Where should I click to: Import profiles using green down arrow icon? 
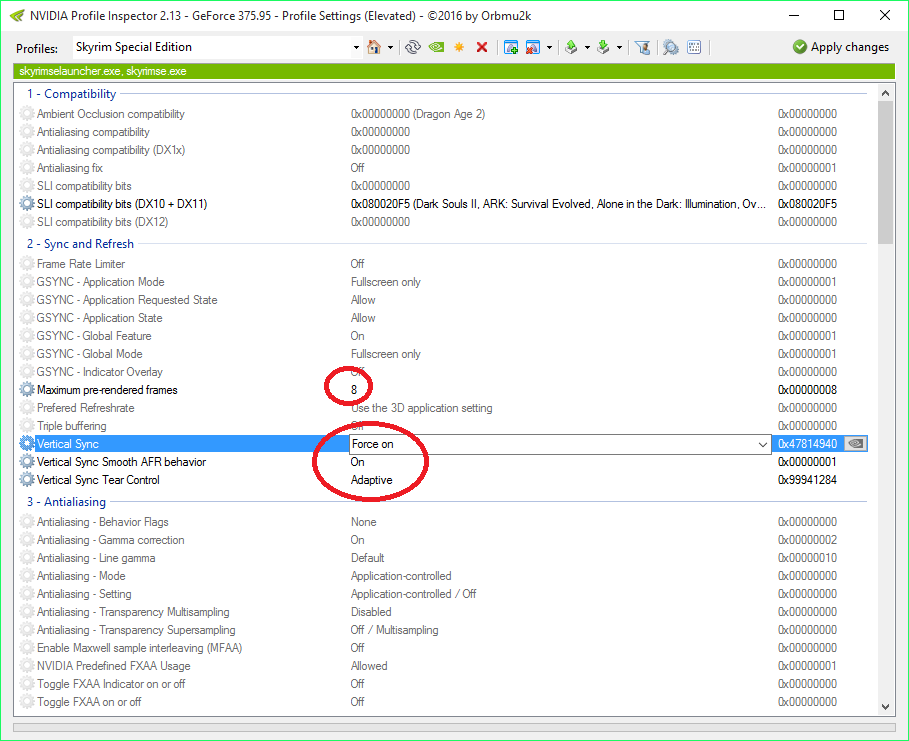[x=603, y=47]
